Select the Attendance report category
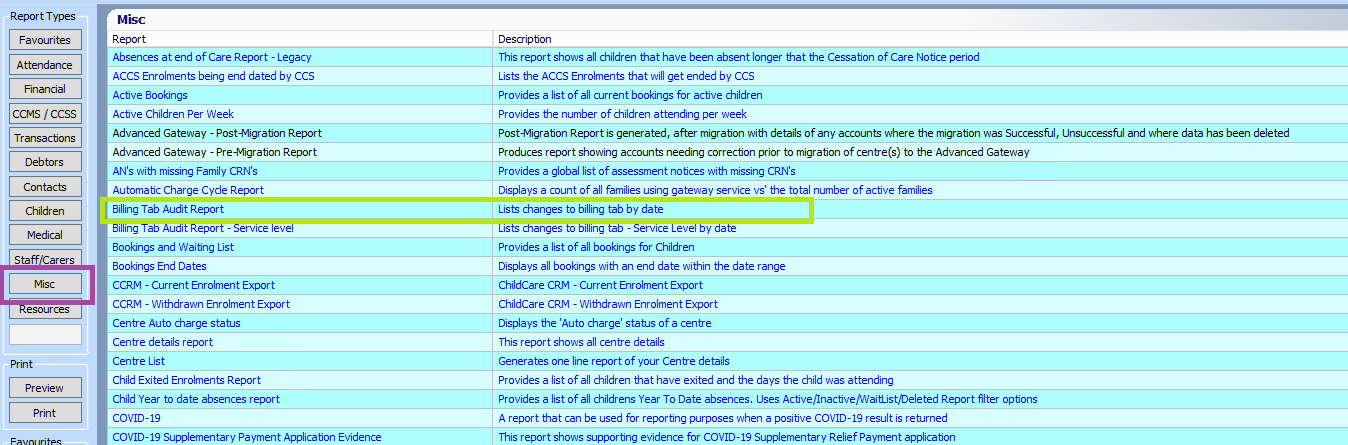This screenshot has width=1348, height=445. (x=45, y=65)
